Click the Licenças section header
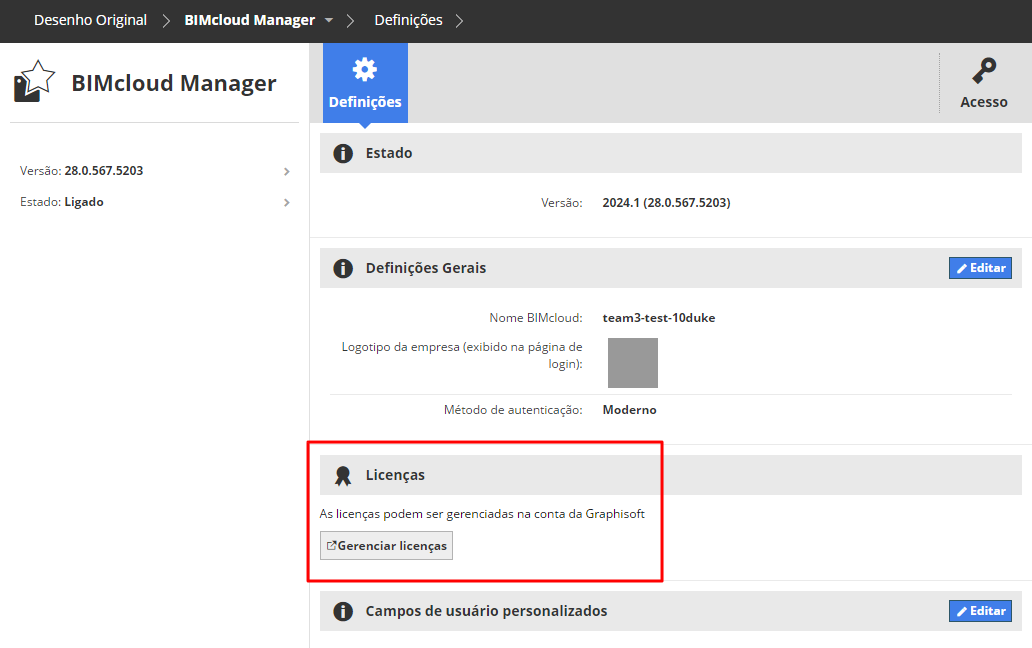Viewport: 1032px width, 648px height. click(671, 475)
